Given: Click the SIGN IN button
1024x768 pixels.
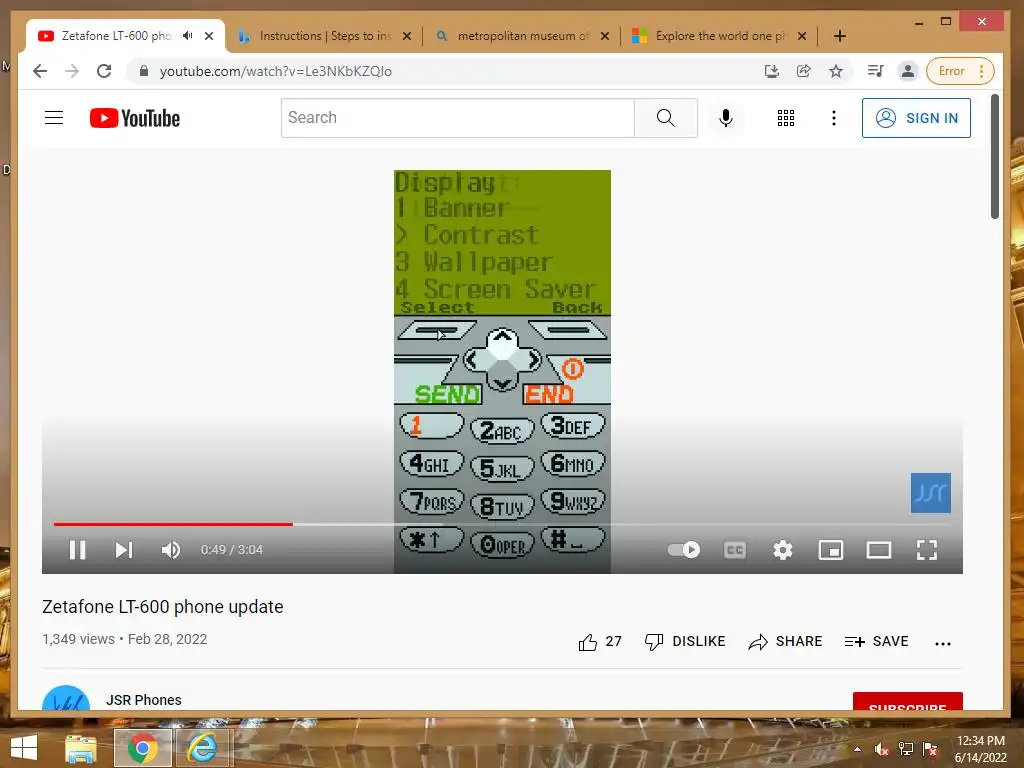Looking at the screenshot, I should pos(916,118).
